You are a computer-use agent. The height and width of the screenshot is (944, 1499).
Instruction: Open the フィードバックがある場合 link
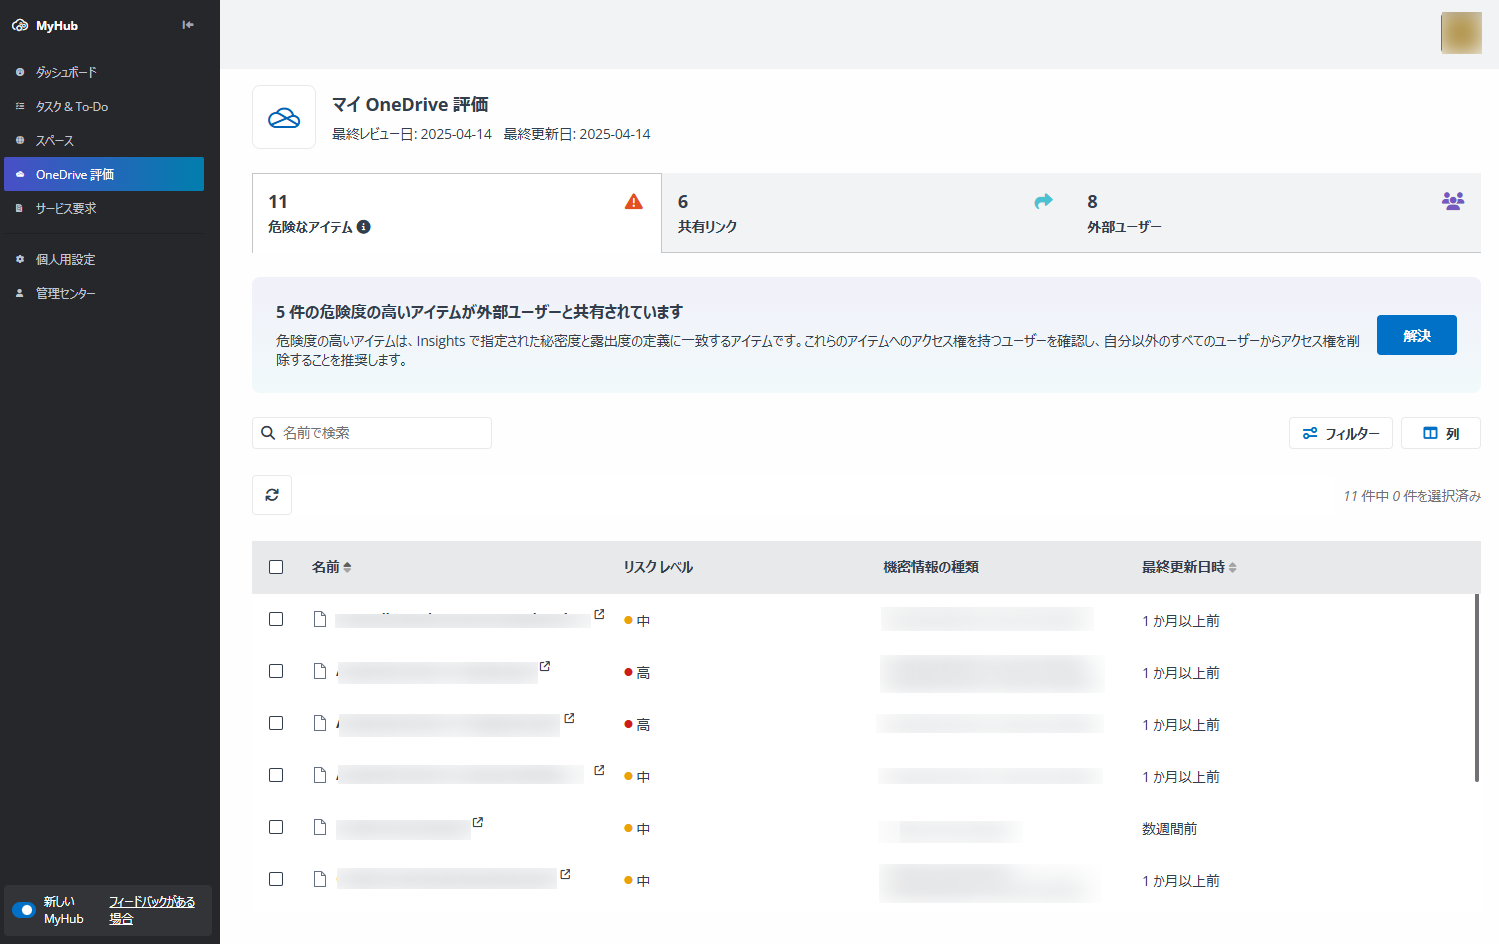(x=151, y=910)
